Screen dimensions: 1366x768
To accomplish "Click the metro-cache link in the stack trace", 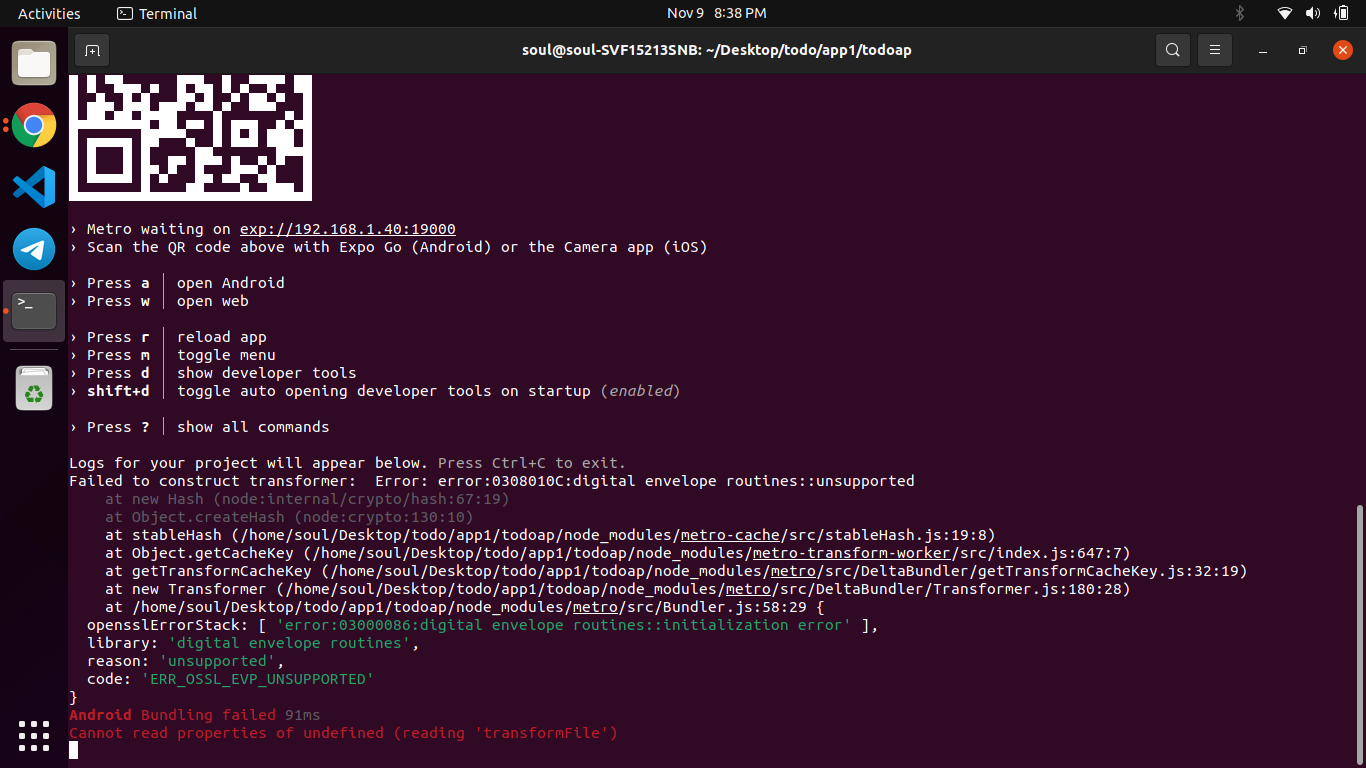I will pyautogui.click(x=729, y=534).
